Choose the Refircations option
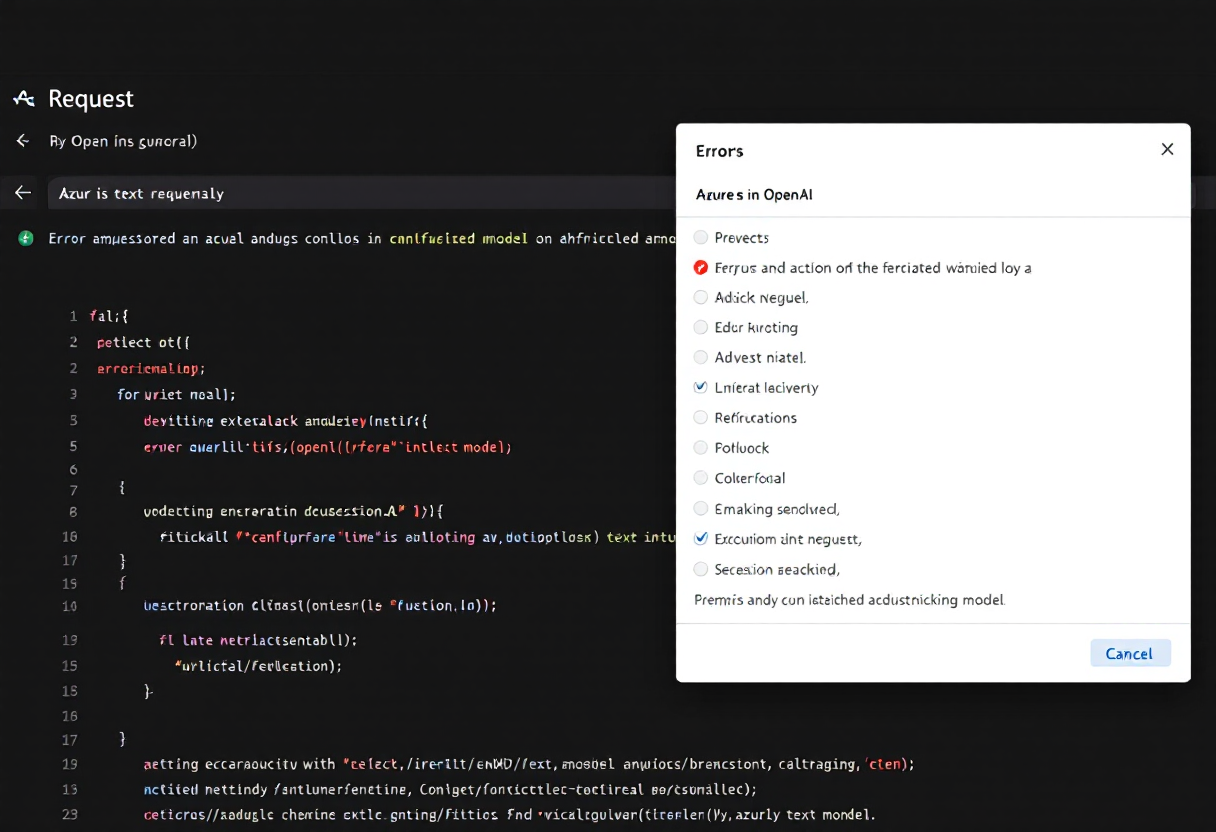This screenshot has height=832, width=1216. pos(701,418)
